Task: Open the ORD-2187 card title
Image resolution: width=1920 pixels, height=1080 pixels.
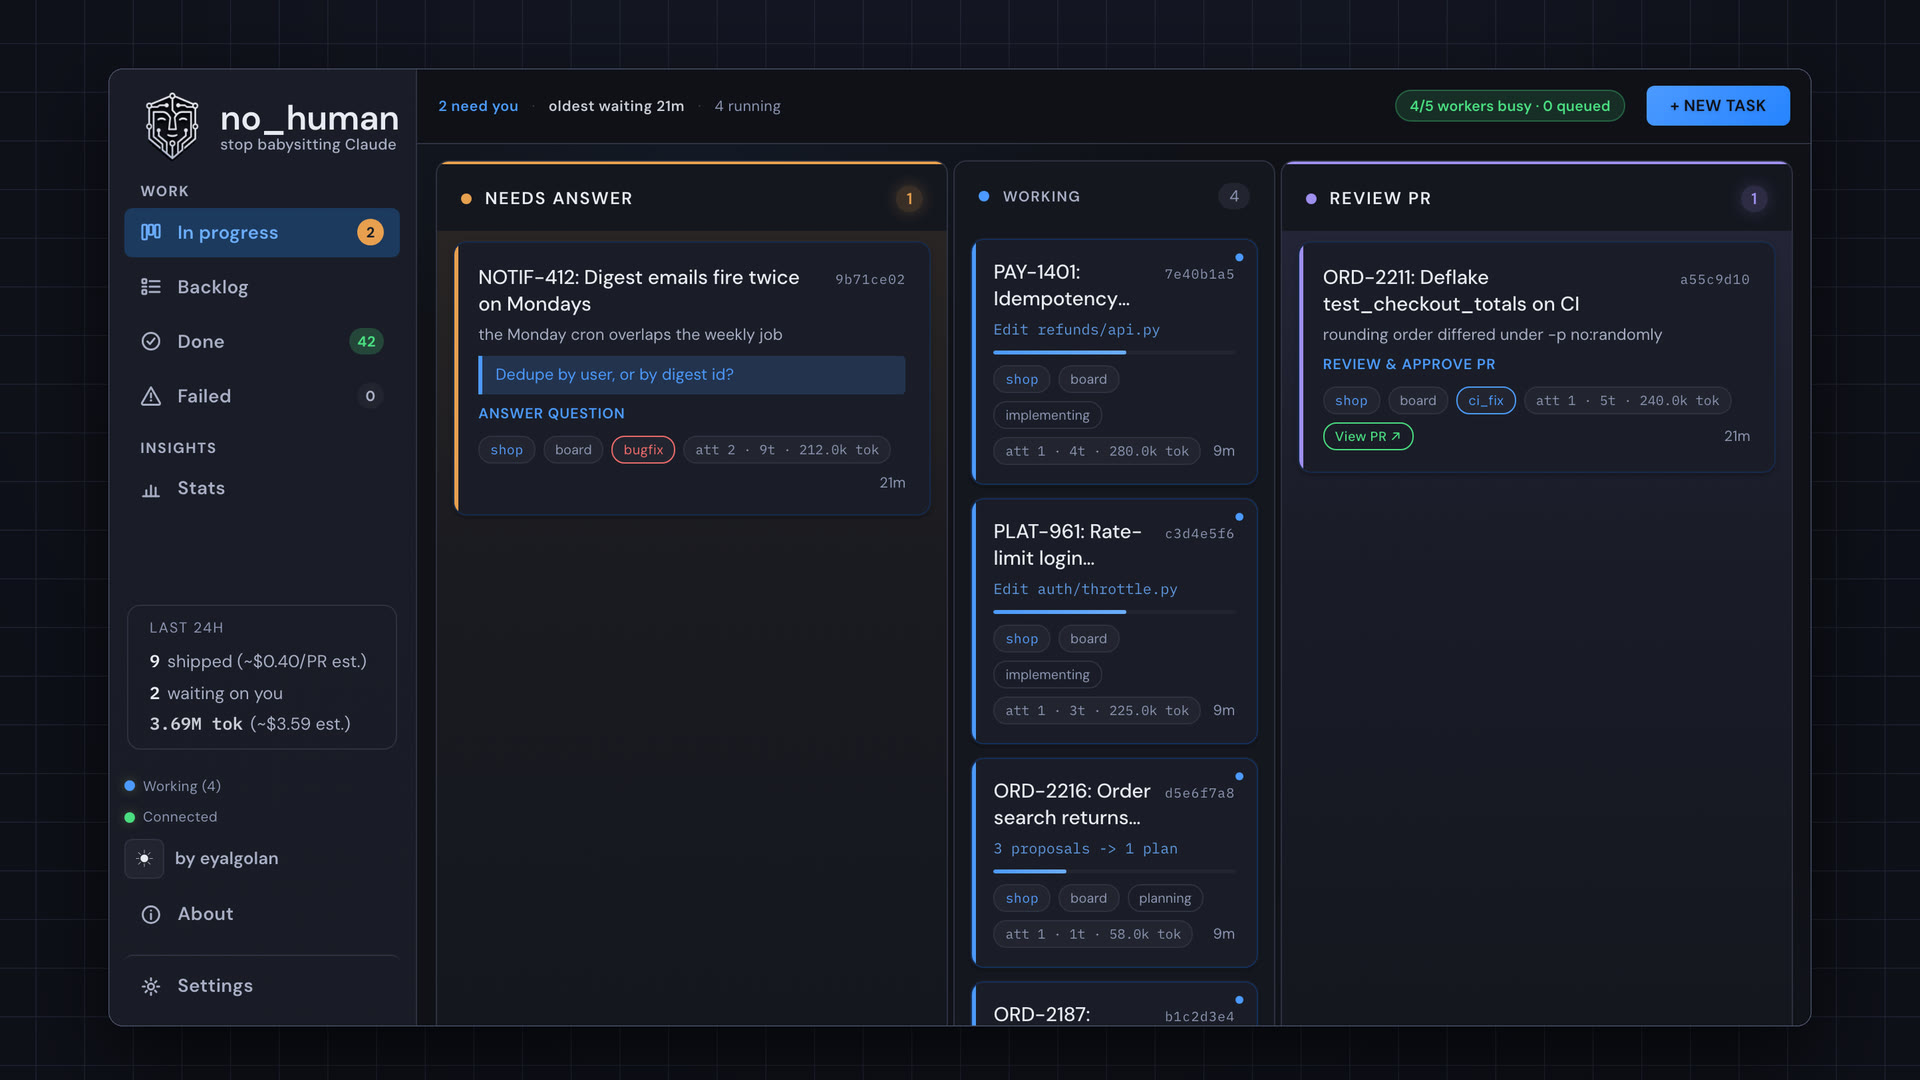Action: click(1042, 1014)
